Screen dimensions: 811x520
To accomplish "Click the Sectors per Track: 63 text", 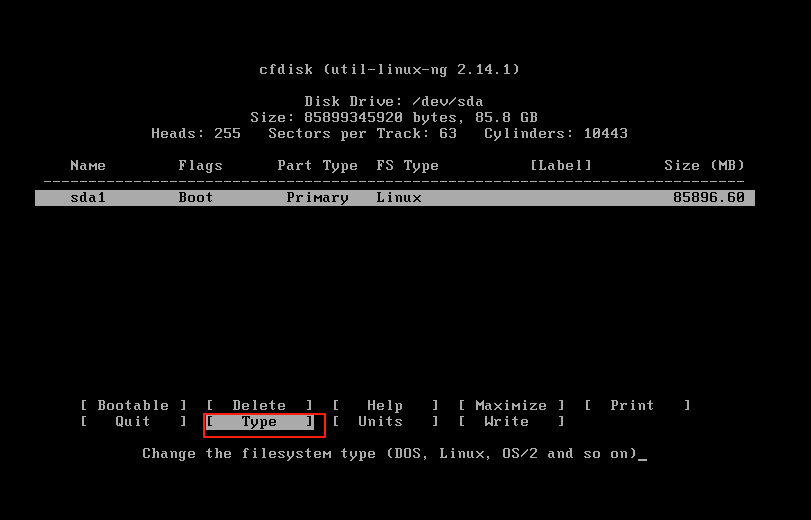I will click(x=363, y=133).
